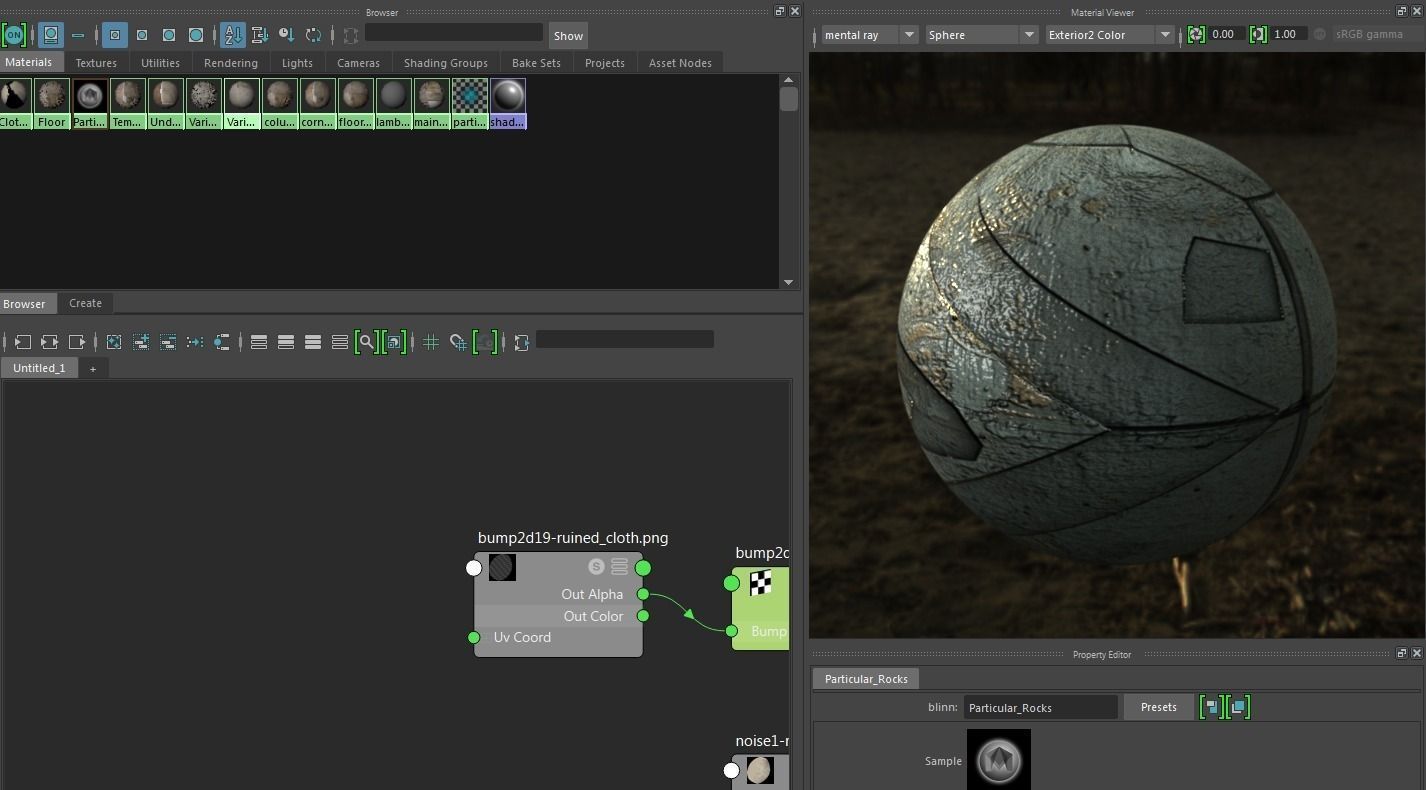Switch to the Utilities tab

[x=160, y=63]
